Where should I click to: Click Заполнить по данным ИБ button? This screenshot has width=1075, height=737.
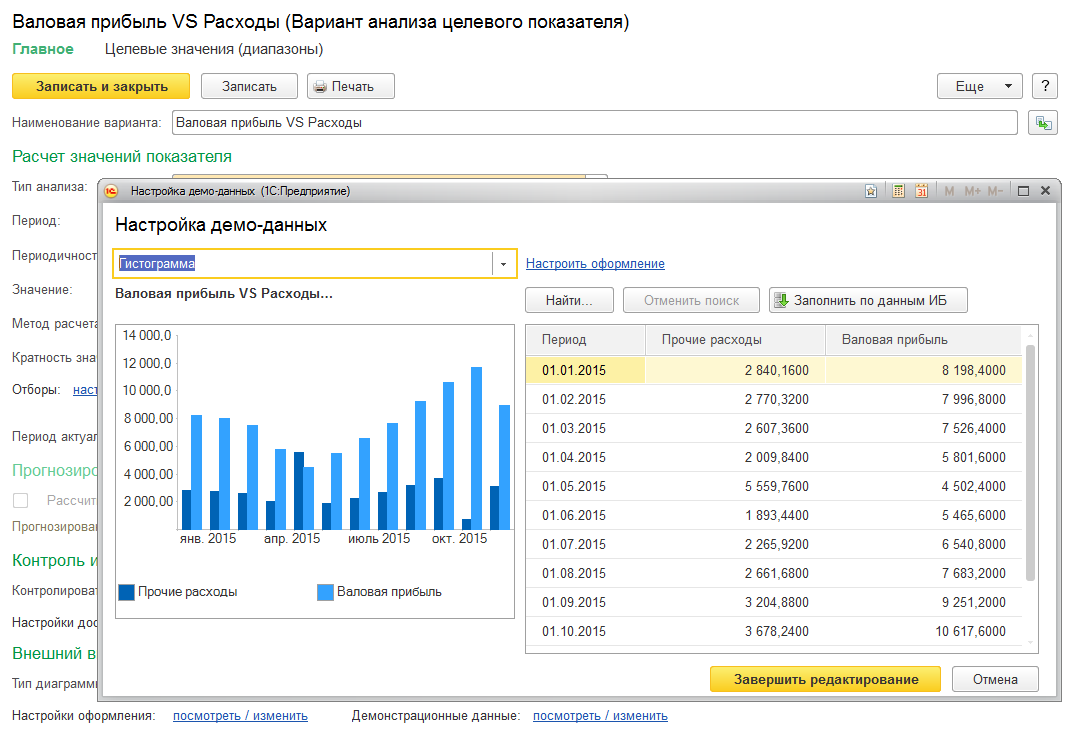868,300
